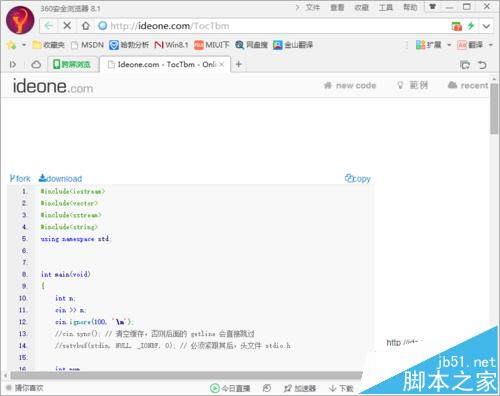Click code line 'using namespace std;'
The width and height of the screenshot is (500, 396).
point(76,239)
